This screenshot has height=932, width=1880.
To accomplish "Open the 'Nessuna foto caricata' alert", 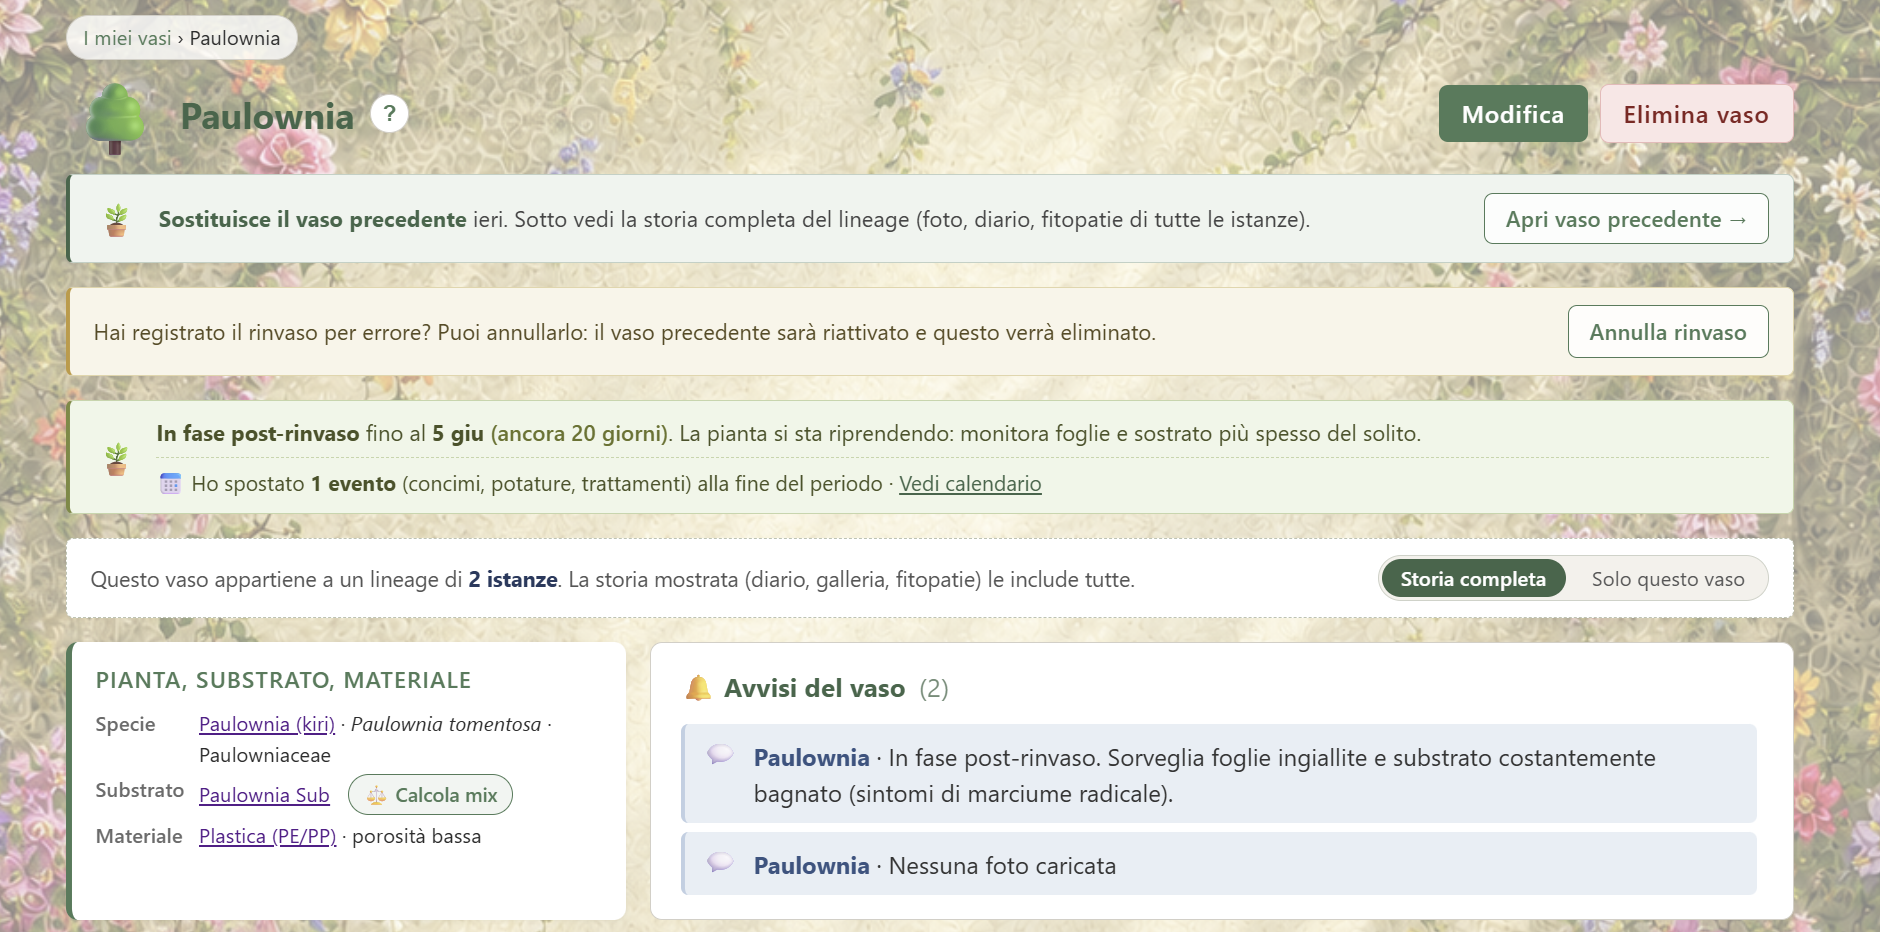I will click(1219, 864).
